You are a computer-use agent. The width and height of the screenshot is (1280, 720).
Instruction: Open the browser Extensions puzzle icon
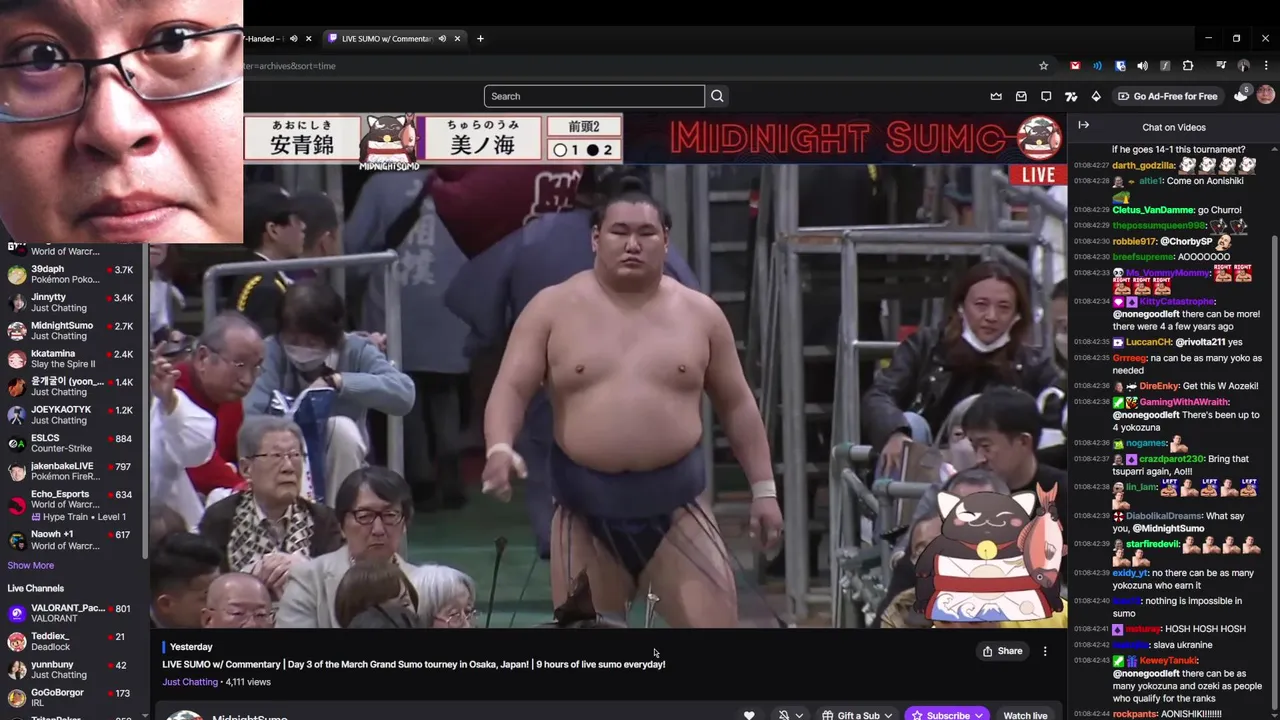point(1188,66)
